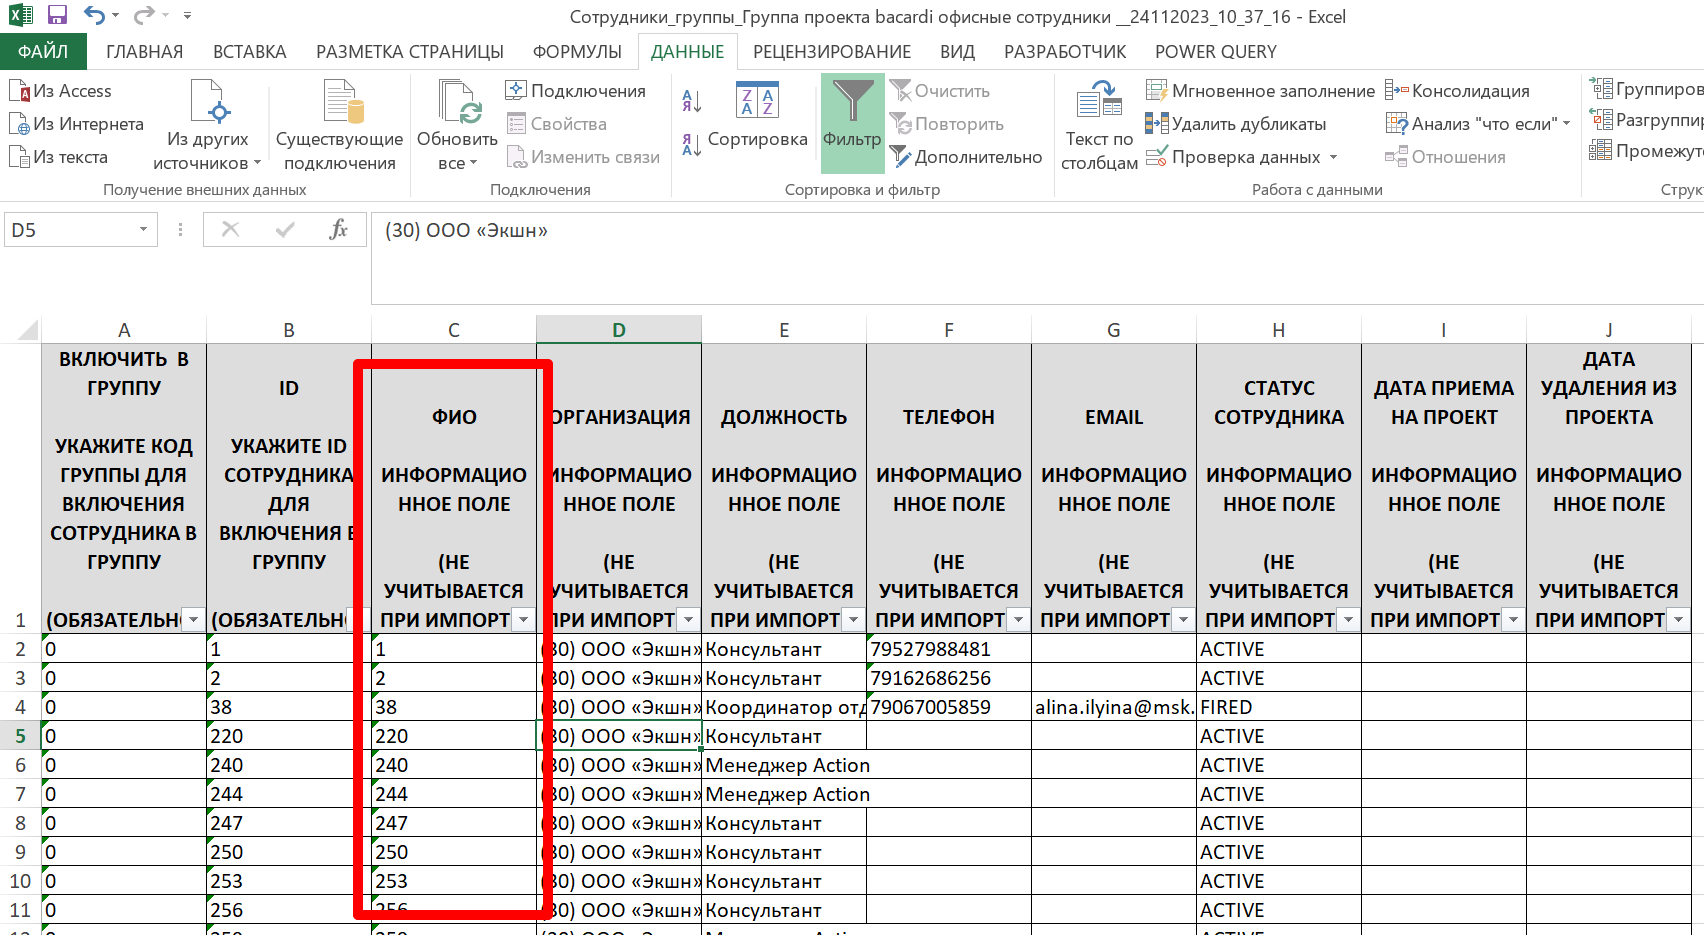1704x935 pixels.
Task: Click the Свойства connection button
Action: click(x=557, y=124)
